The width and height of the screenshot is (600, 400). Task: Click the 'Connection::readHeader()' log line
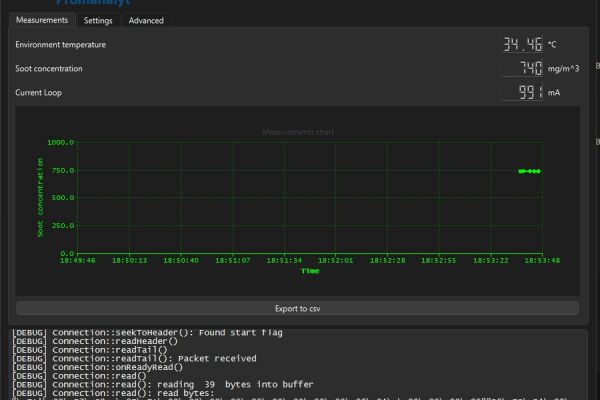(x=95, y=341)
